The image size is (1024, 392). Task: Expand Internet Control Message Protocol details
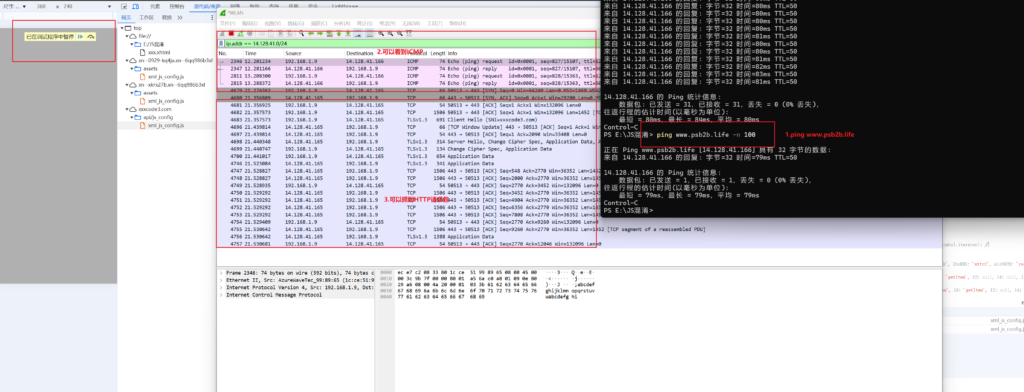coord(221,295)
